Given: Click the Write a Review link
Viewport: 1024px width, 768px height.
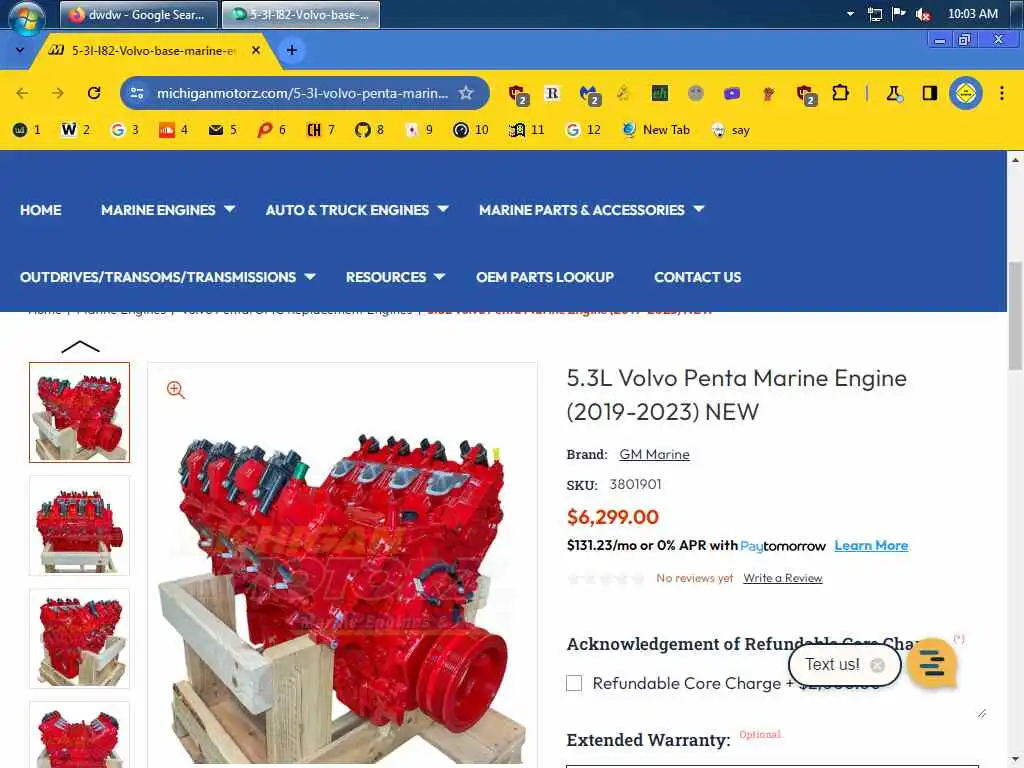Looking at the screenshot, I should 782,578.
